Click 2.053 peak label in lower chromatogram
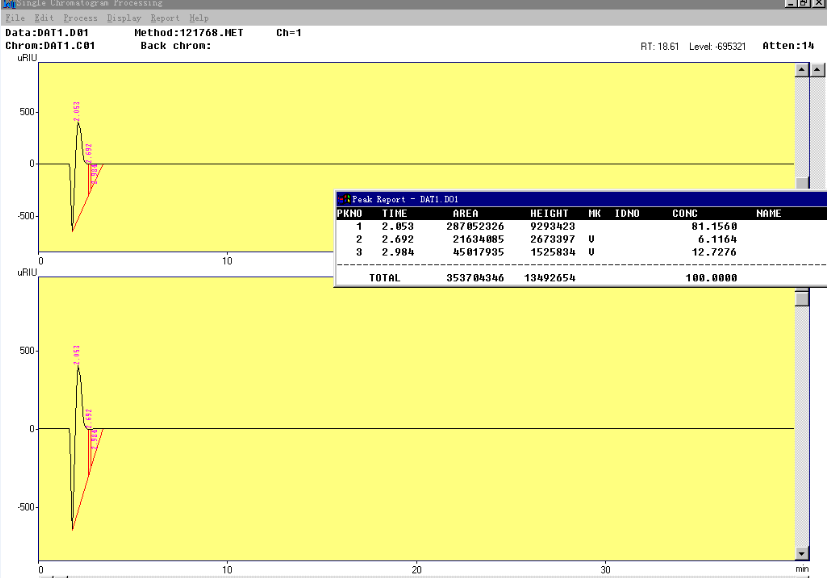827x578 pixels. (76, 355)
